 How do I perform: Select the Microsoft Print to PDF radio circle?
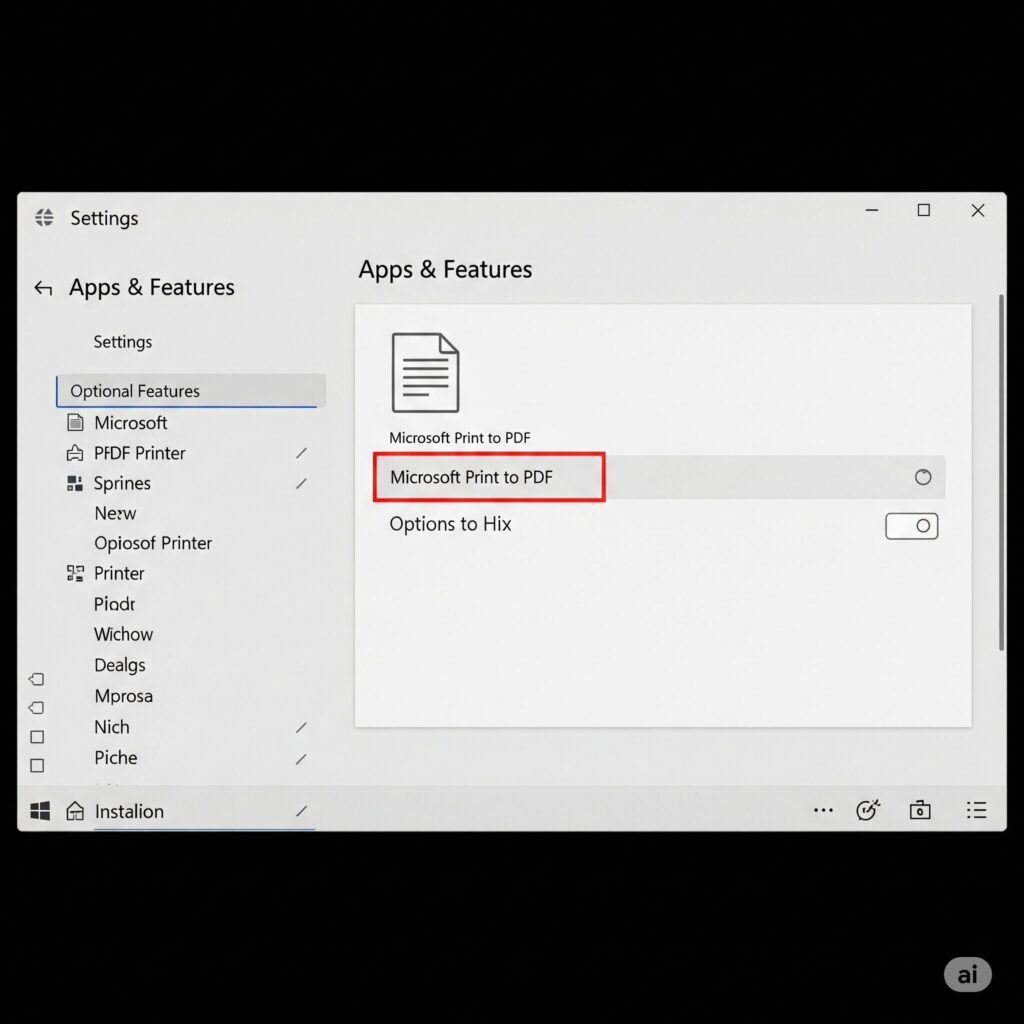pos(923,477)
